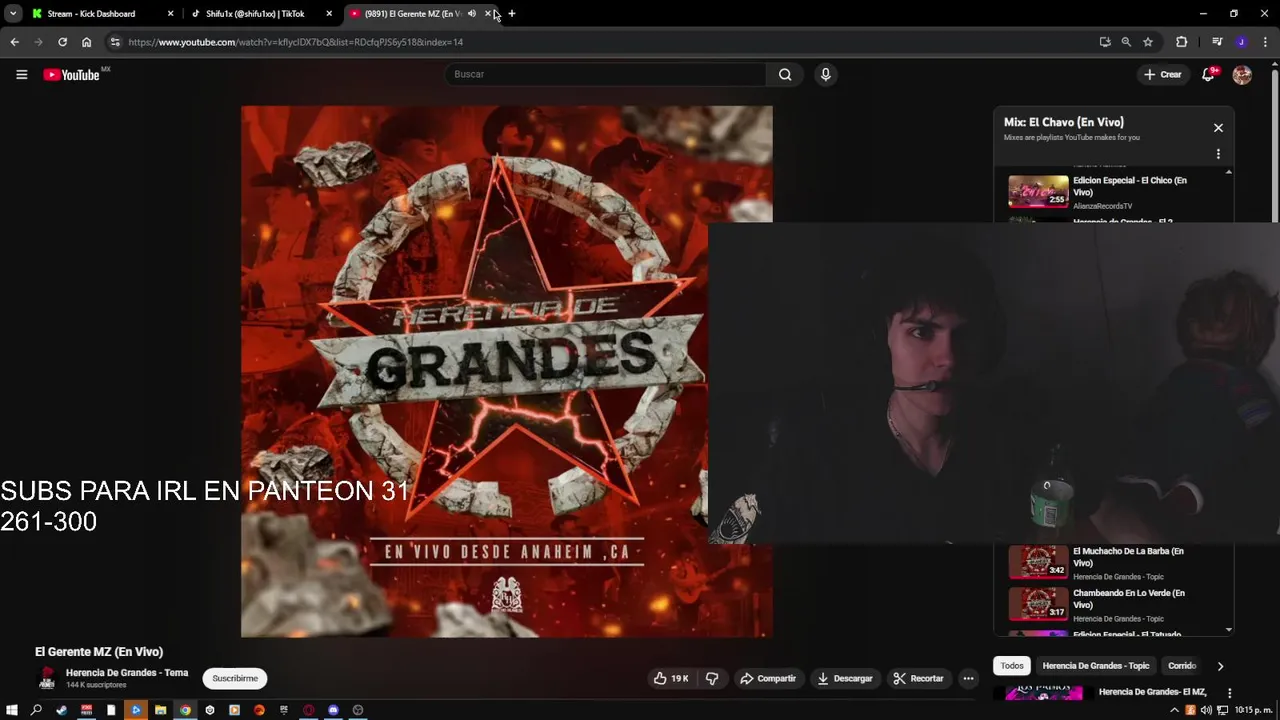Open the media control music icon
The image size is (1280, 720).
tap(1217, 42)
